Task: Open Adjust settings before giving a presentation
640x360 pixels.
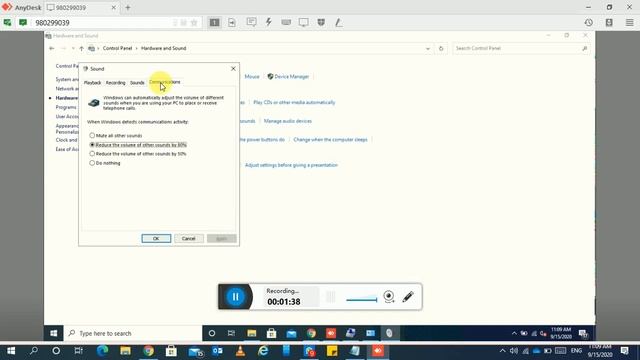Action: 291,165
